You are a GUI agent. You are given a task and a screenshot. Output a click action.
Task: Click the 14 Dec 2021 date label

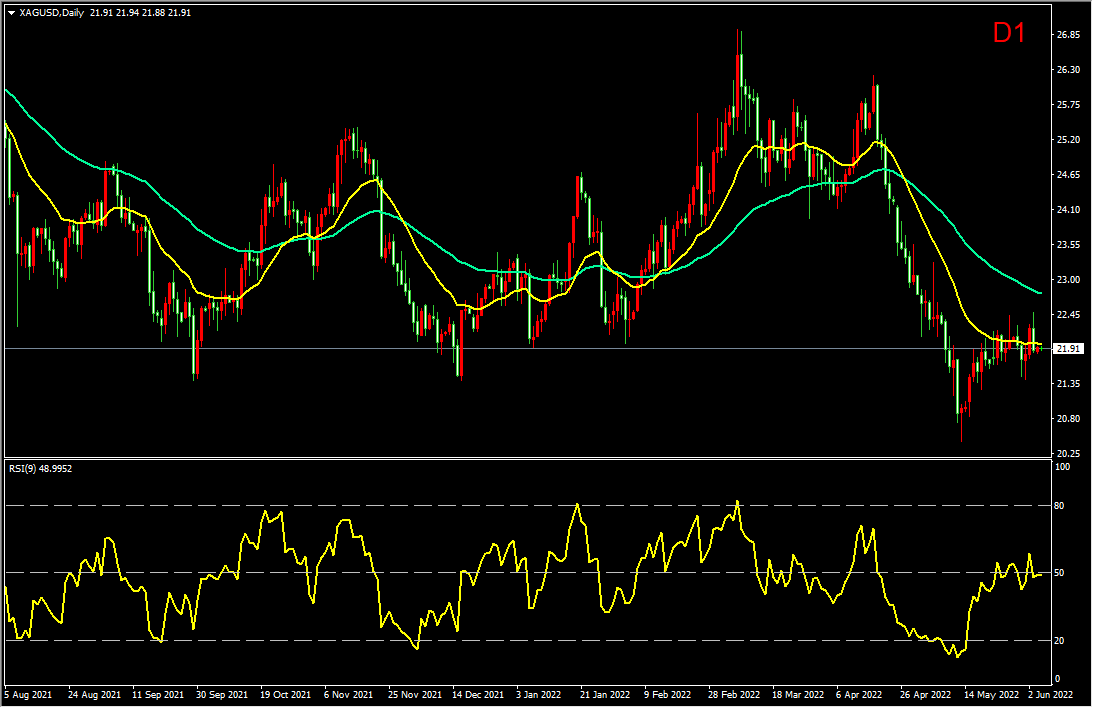click(x=478, y=695)
